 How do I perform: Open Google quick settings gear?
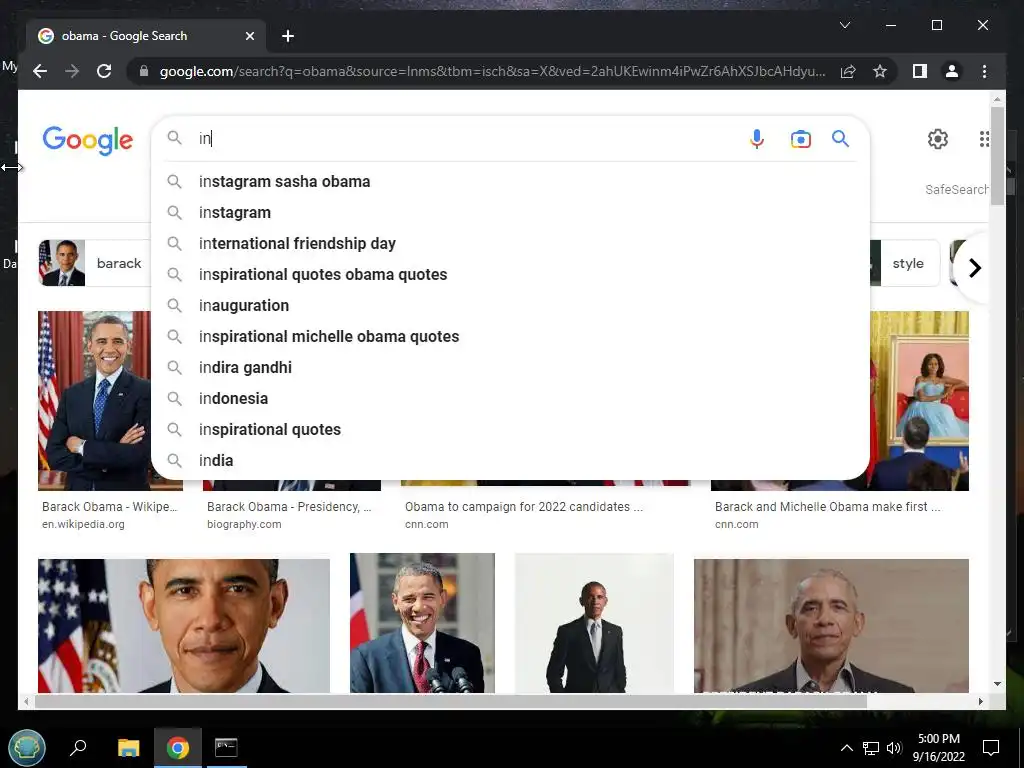(938, 138)
